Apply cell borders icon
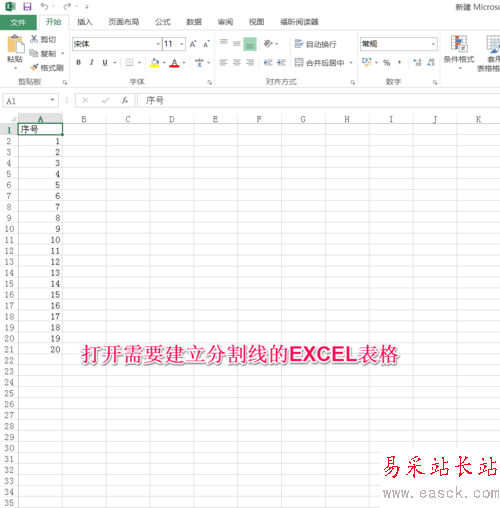Viewport: 500px width, 508px height. pos(130,62)
